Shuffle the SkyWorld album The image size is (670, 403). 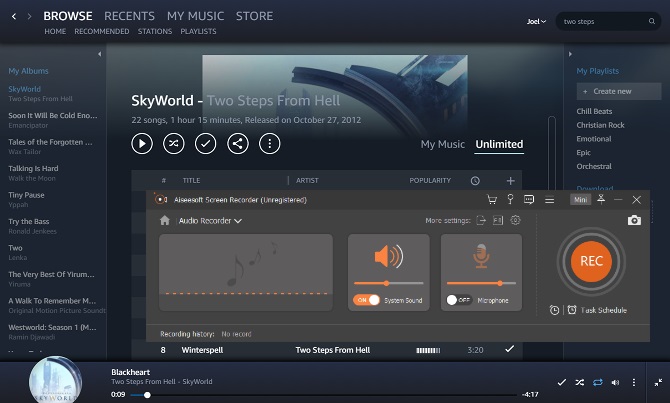click(173, 144)
